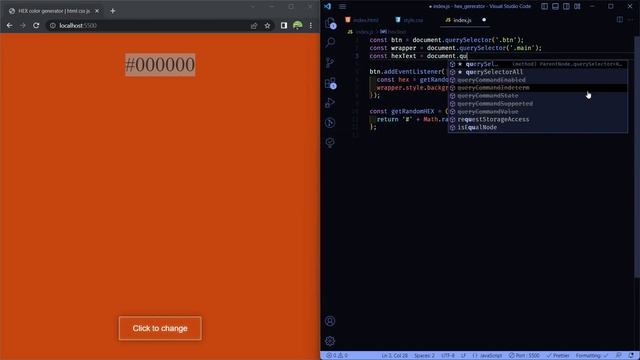Choose queryCommandValue suggestion
The image size is (640, 360).
pyautogui.click(x=538, y=111)
